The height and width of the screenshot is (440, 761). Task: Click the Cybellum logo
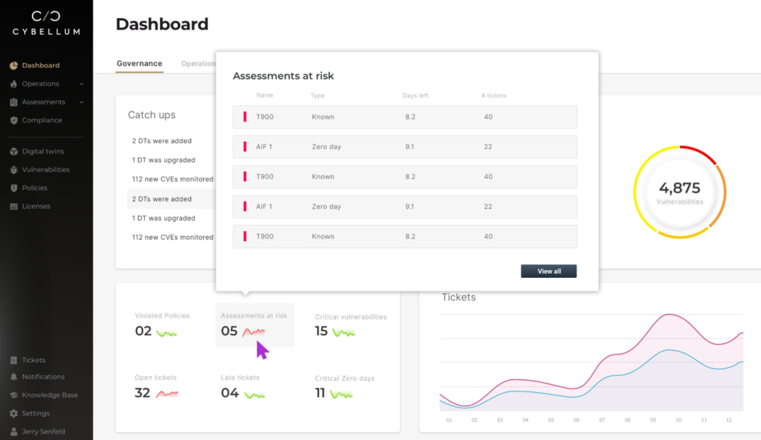click(46, 23)
